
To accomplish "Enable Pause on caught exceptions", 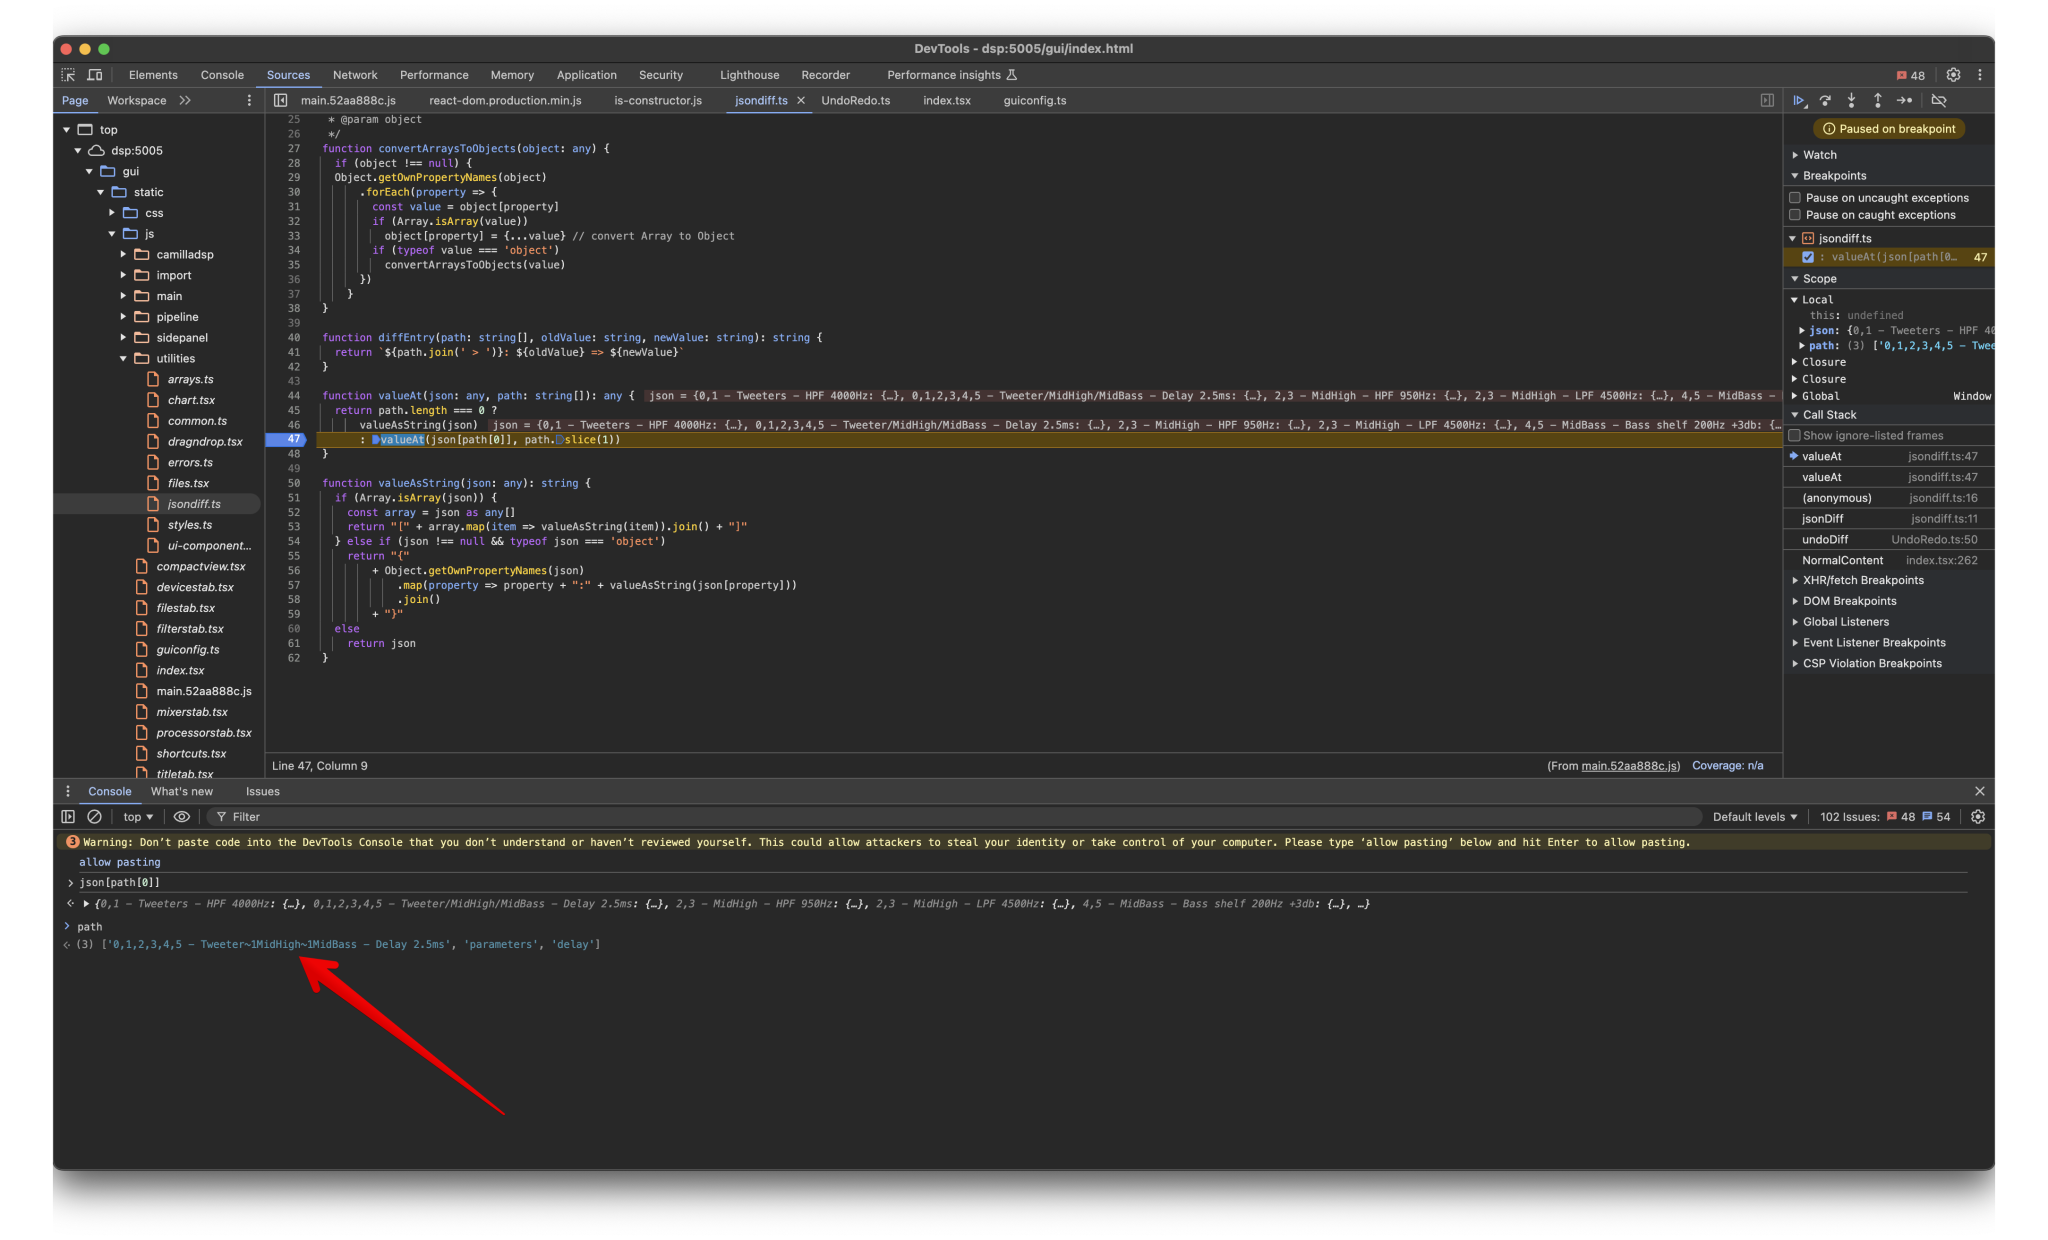I will 1795,215.
